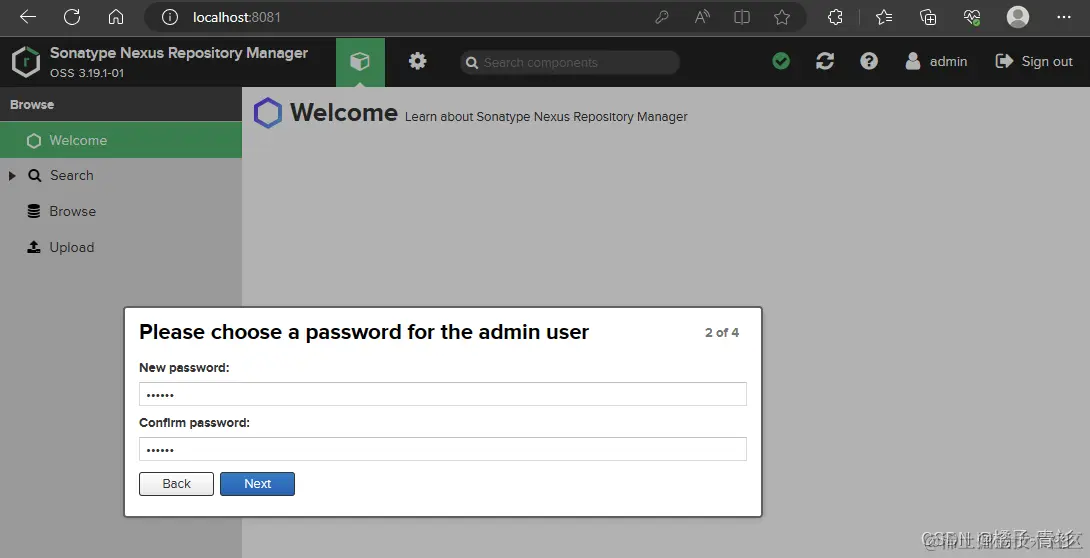
Task: Go back in browser history
Action: [28, 17]
